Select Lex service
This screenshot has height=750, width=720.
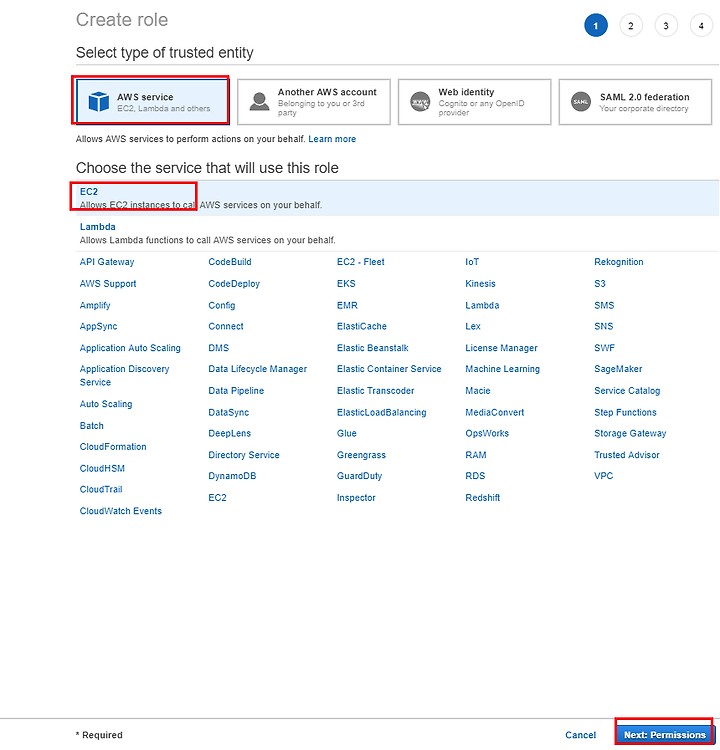(473, 326)
